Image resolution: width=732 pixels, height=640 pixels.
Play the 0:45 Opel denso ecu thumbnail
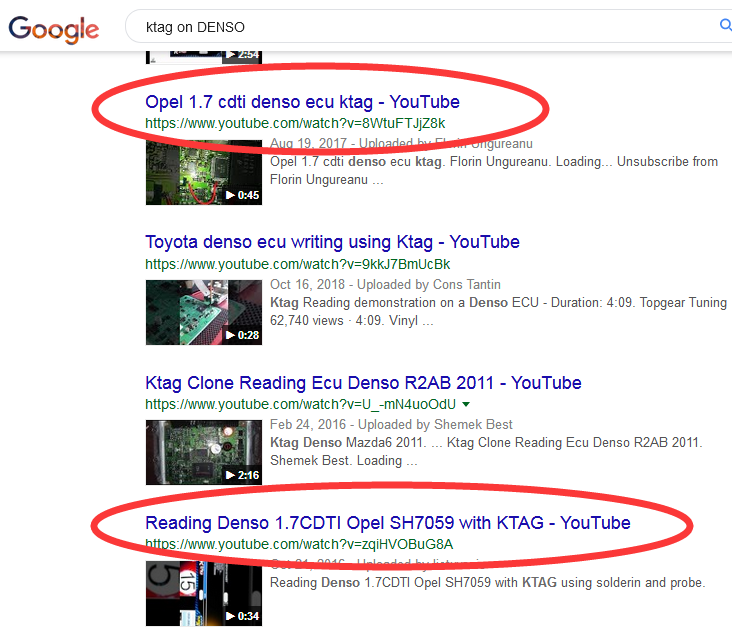[x=204, y=172]
